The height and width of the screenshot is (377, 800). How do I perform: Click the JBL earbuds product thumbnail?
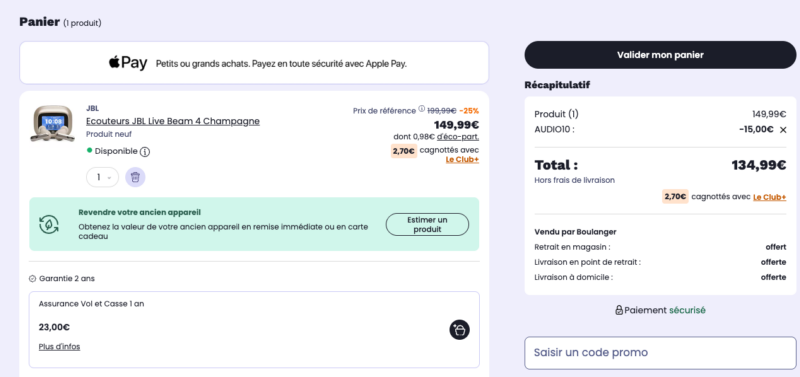coord(53,123)
